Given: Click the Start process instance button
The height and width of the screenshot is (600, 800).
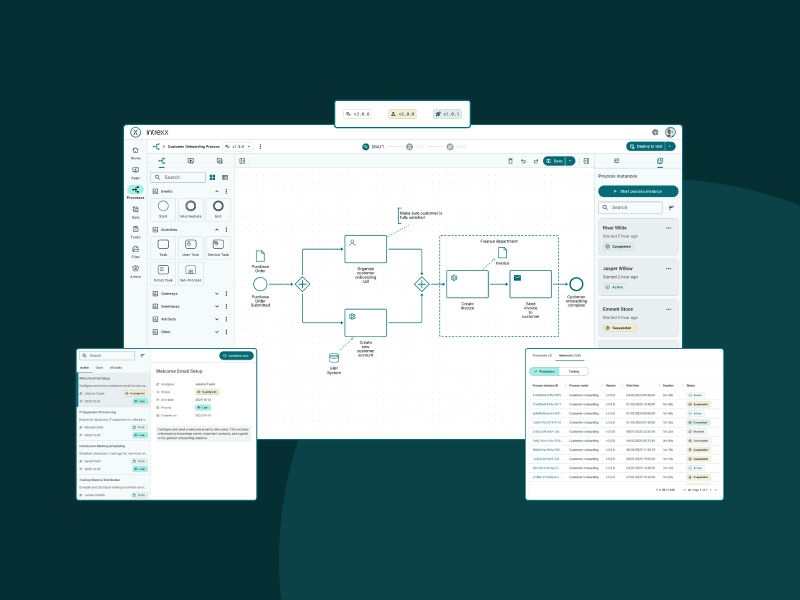Looking at the screenshot, I should [x=638, y=191].
